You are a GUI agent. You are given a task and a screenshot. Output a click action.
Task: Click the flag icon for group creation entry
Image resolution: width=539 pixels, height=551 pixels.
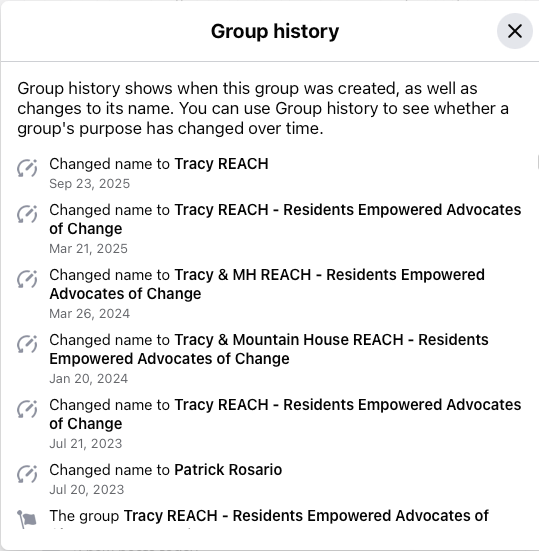[x=27, y=519]
